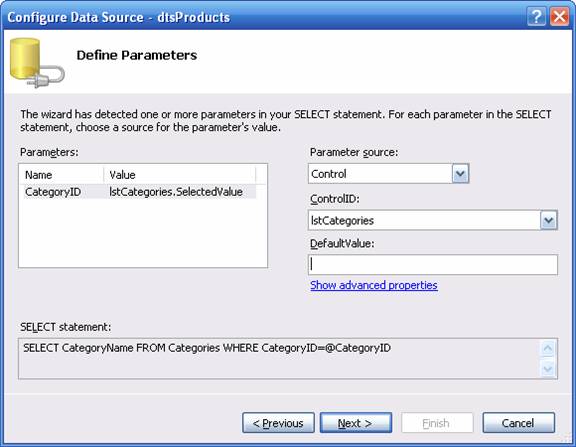The image size is (576, 447).
Task: Proceed with the Next button
Action: [x=356, y=423]
